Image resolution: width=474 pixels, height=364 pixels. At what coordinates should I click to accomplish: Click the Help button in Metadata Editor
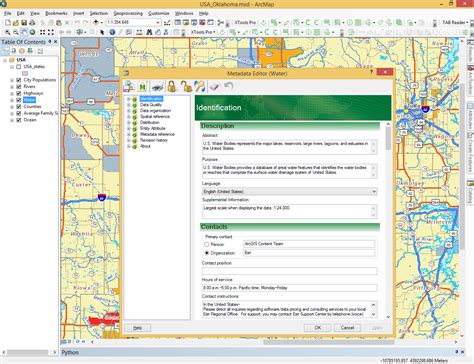(x=137, y=328)
